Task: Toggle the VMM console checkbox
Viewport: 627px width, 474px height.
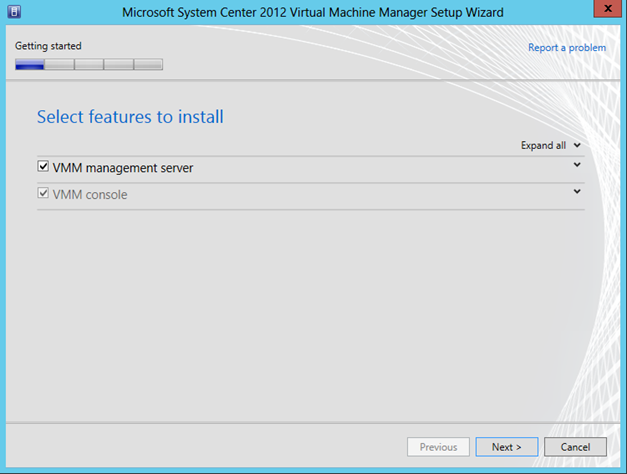Action: point(43,193)
